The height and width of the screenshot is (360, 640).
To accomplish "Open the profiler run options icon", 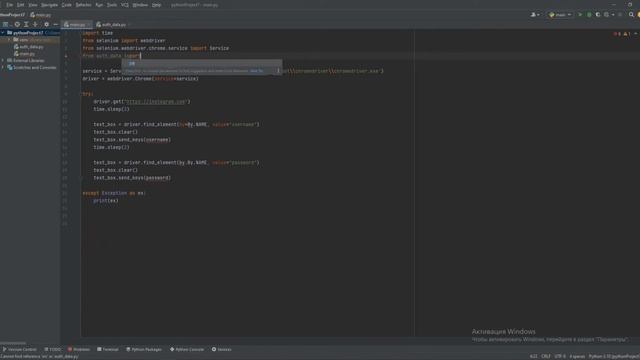I will pyautogui.click(x=608, y=15).
